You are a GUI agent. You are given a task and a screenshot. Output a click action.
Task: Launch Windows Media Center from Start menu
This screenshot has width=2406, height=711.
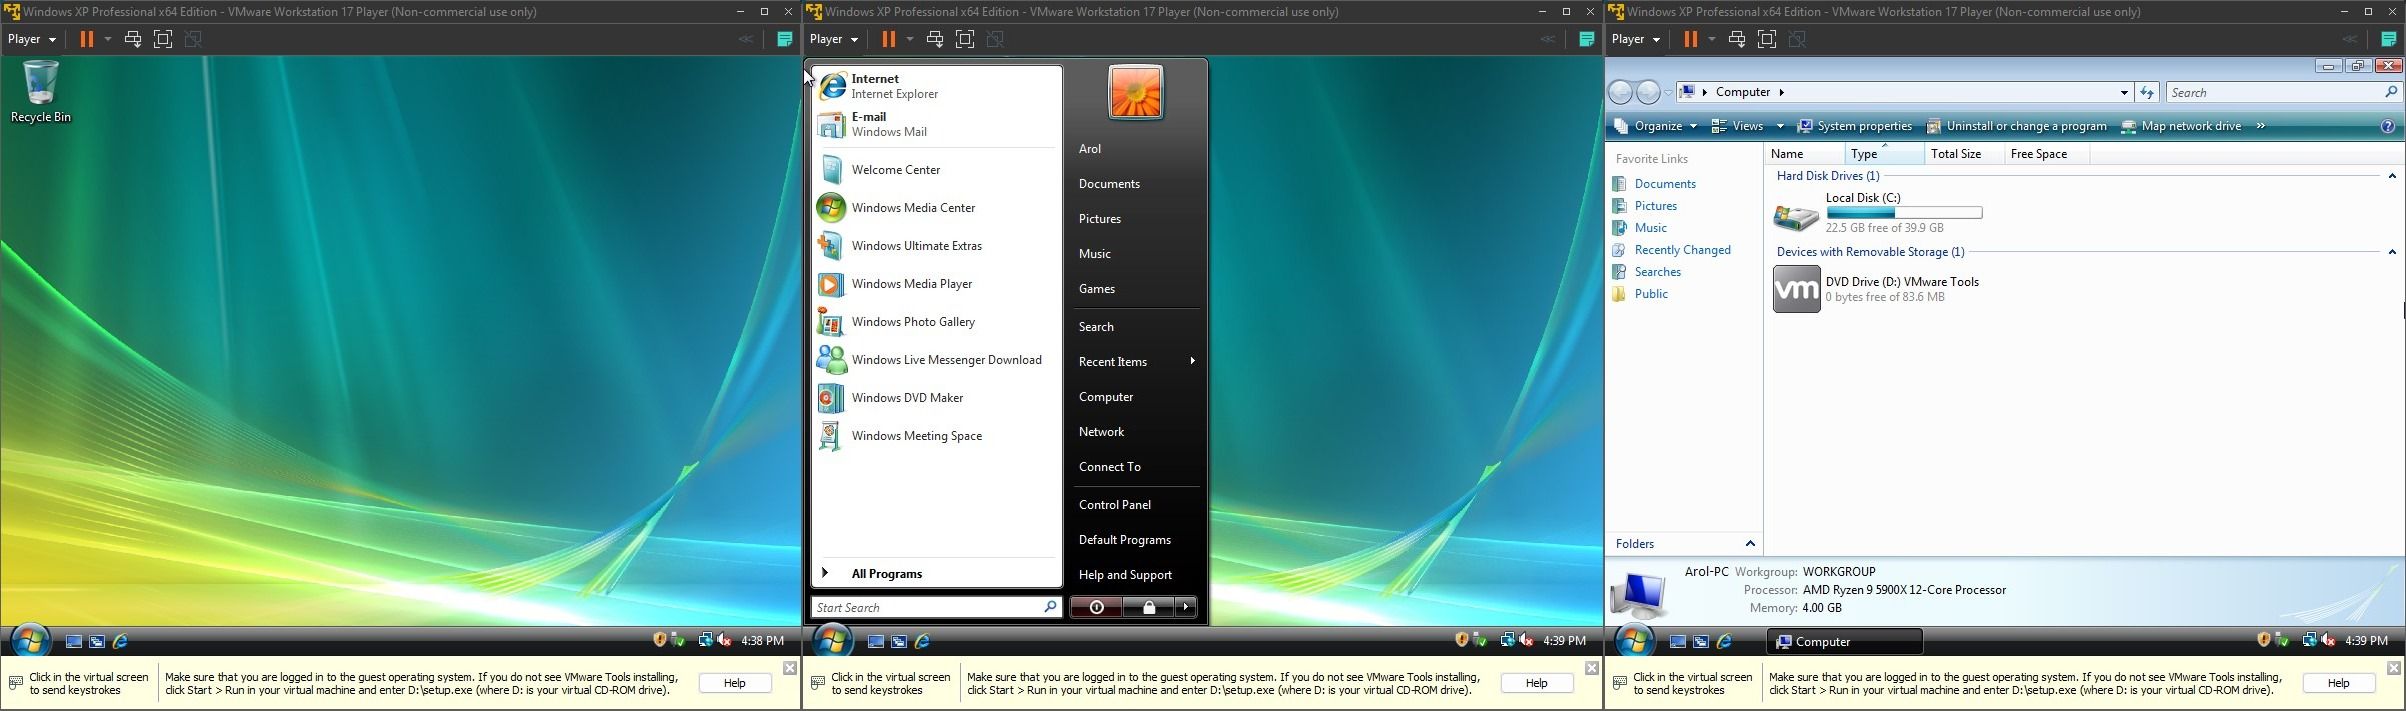pos(935,208)
